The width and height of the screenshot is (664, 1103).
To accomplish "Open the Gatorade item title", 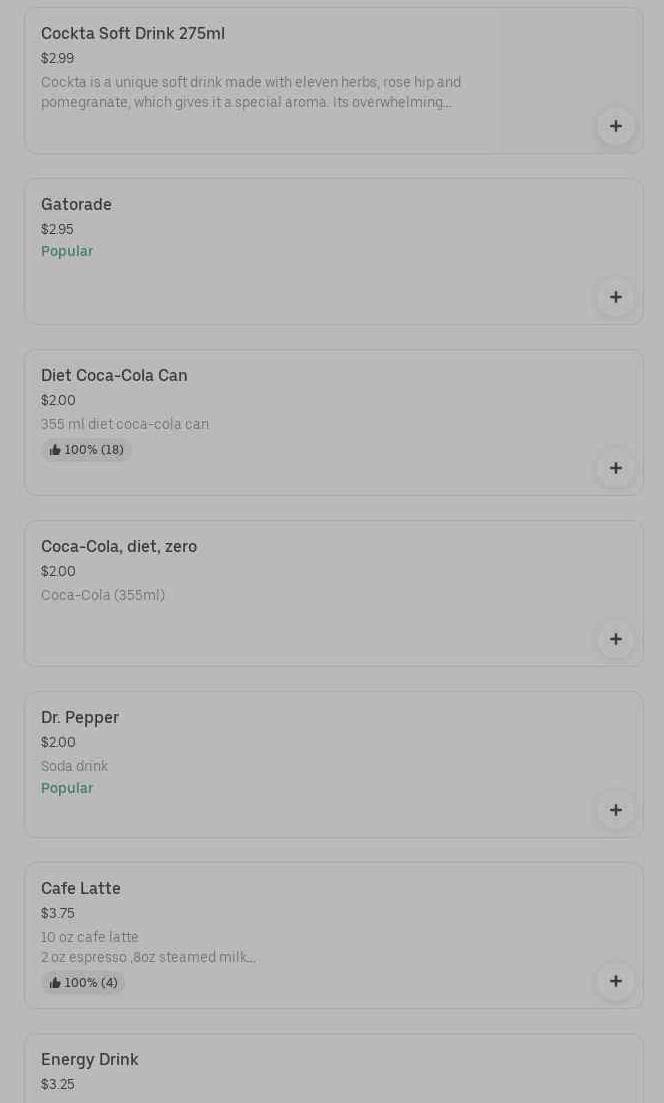I will (x=76, y=205).
